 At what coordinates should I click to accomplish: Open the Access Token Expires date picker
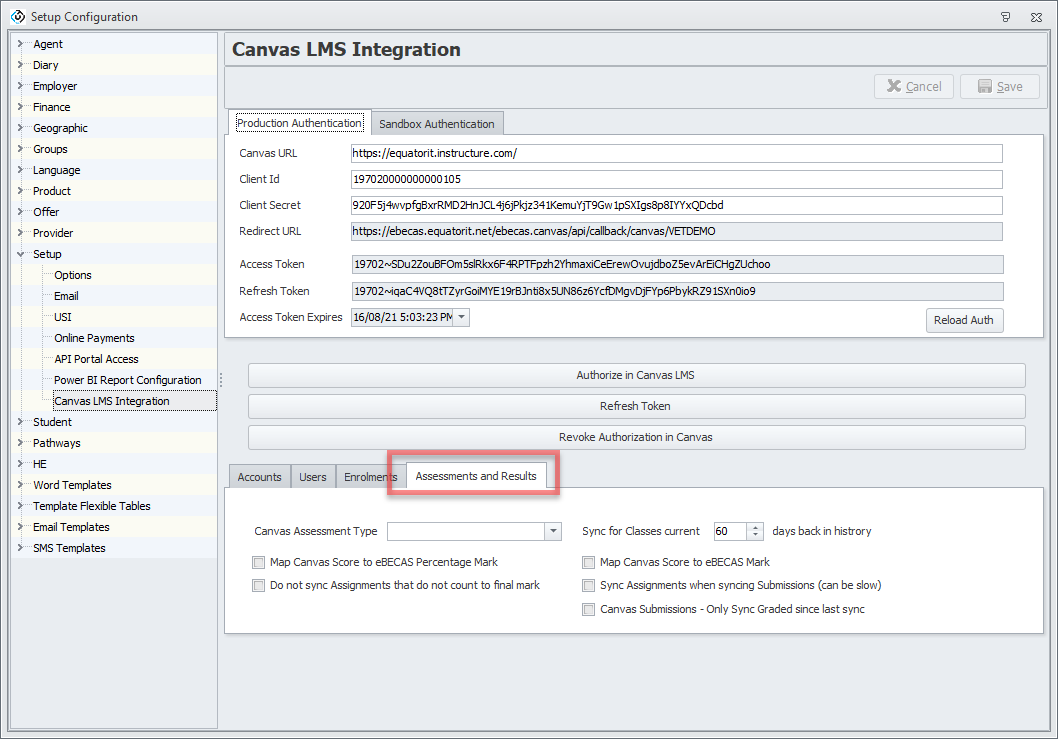pos(461,318)
